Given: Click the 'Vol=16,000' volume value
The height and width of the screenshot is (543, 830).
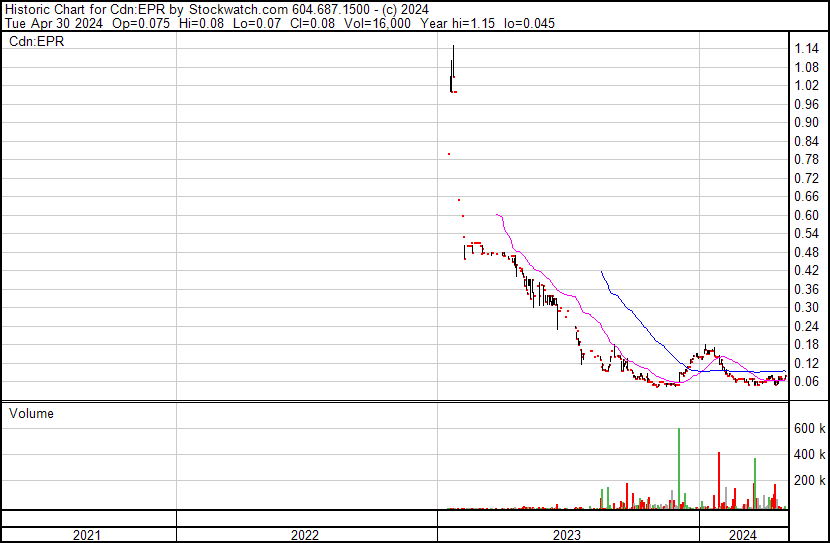Looking at the screenshot, I should click(377, 23).
